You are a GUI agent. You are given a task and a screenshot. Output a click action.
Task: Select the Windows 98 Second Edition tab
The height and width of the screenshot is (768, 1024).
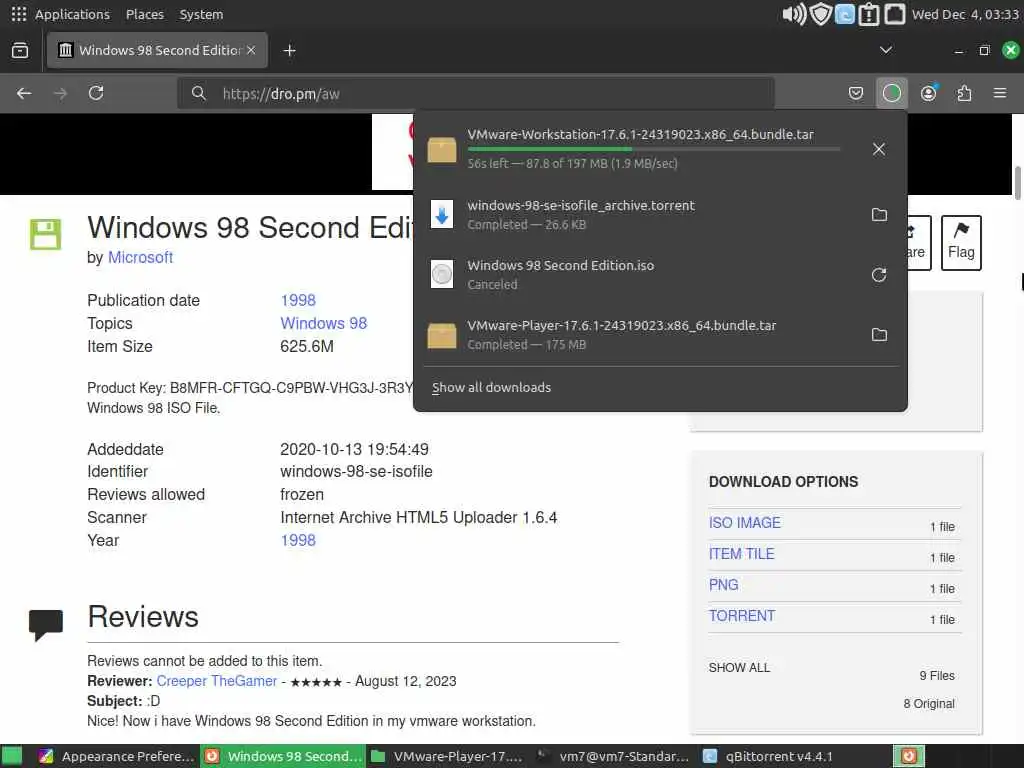[157, 50]
